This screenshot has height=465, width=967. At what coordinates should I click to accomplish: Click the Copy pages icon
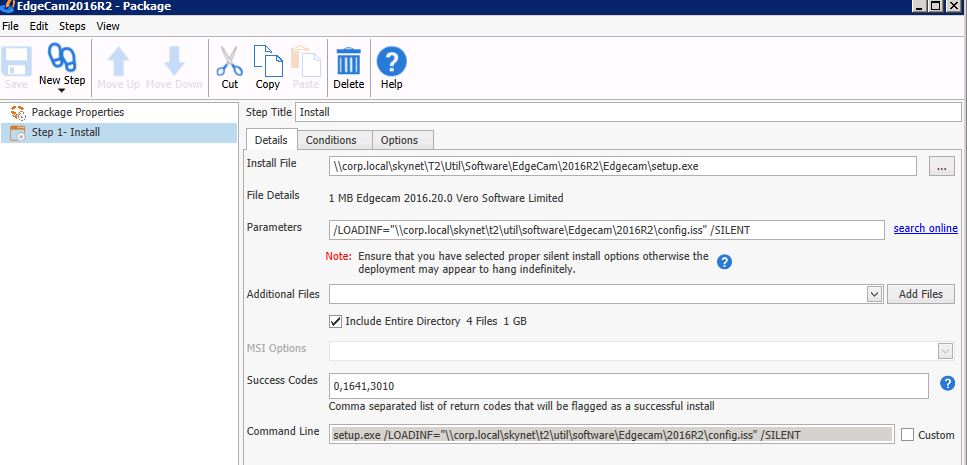point(267,60)
